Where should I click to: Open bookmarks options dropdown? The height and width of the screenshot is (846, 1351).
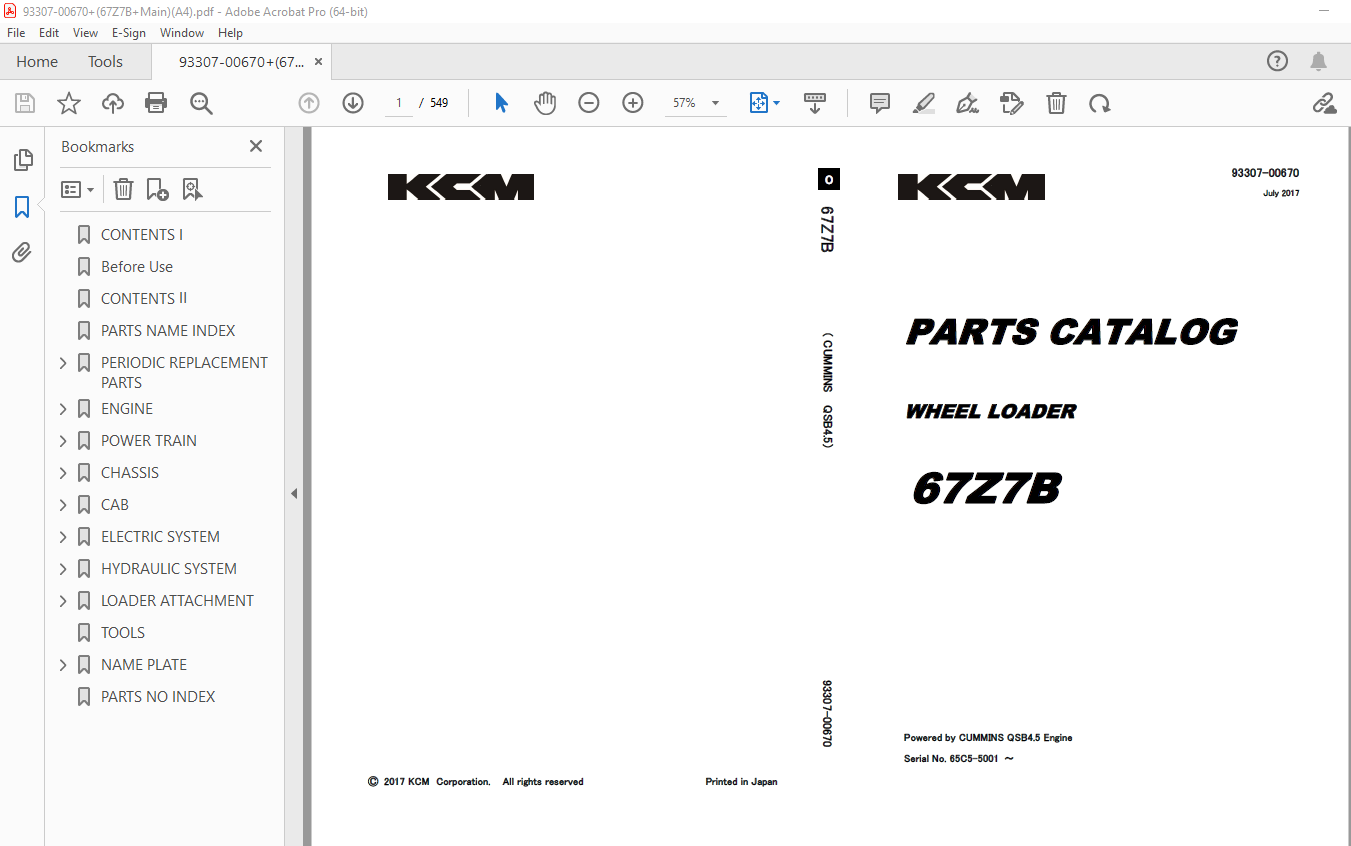78,189
